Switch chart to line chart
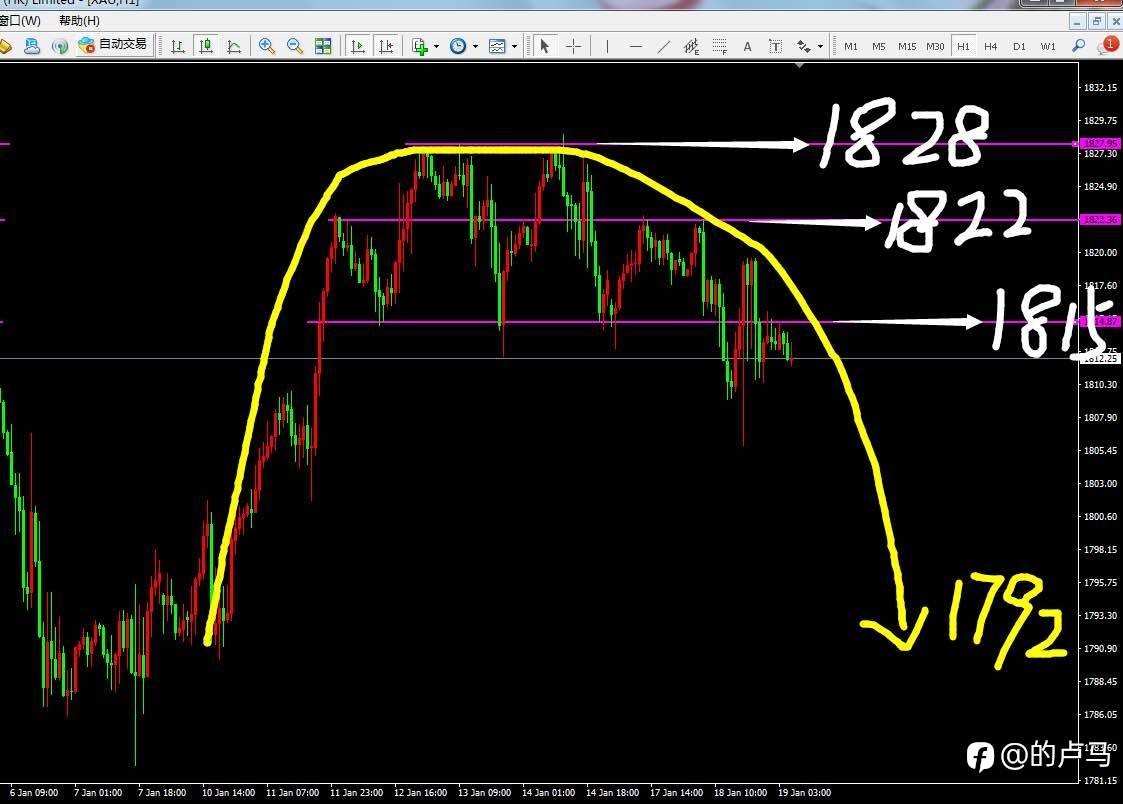Image resolution: width=1123 pixels, height=804 pixels. 234,47
